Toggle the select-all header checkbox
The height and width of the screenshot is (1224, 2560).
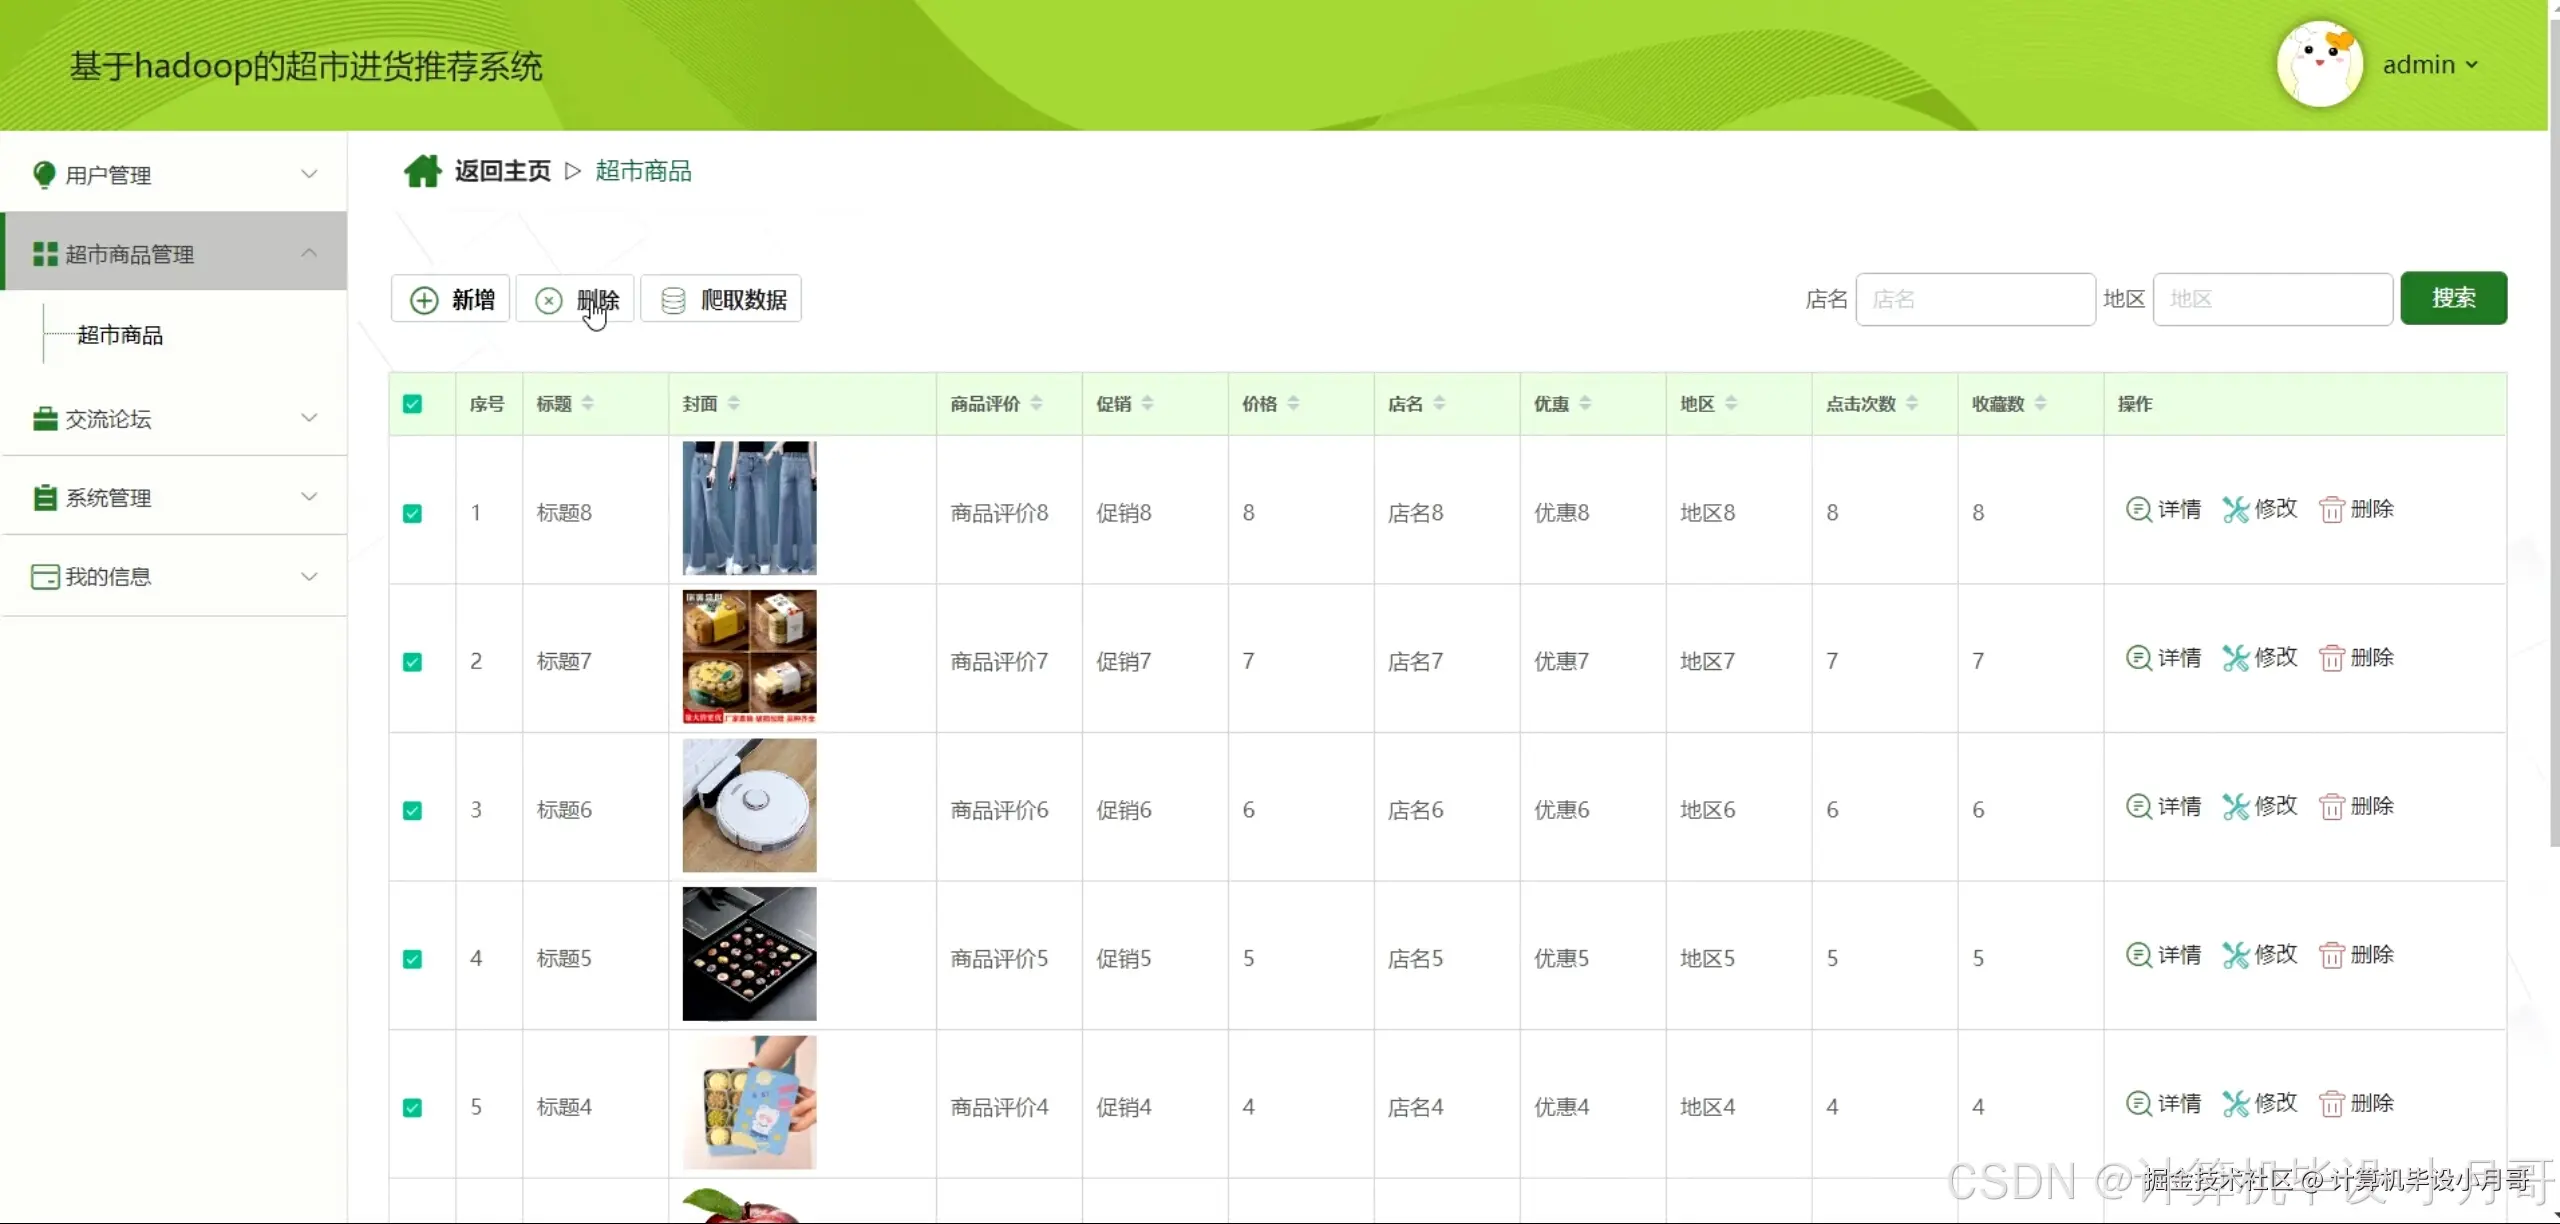click(x=412, y=404)
